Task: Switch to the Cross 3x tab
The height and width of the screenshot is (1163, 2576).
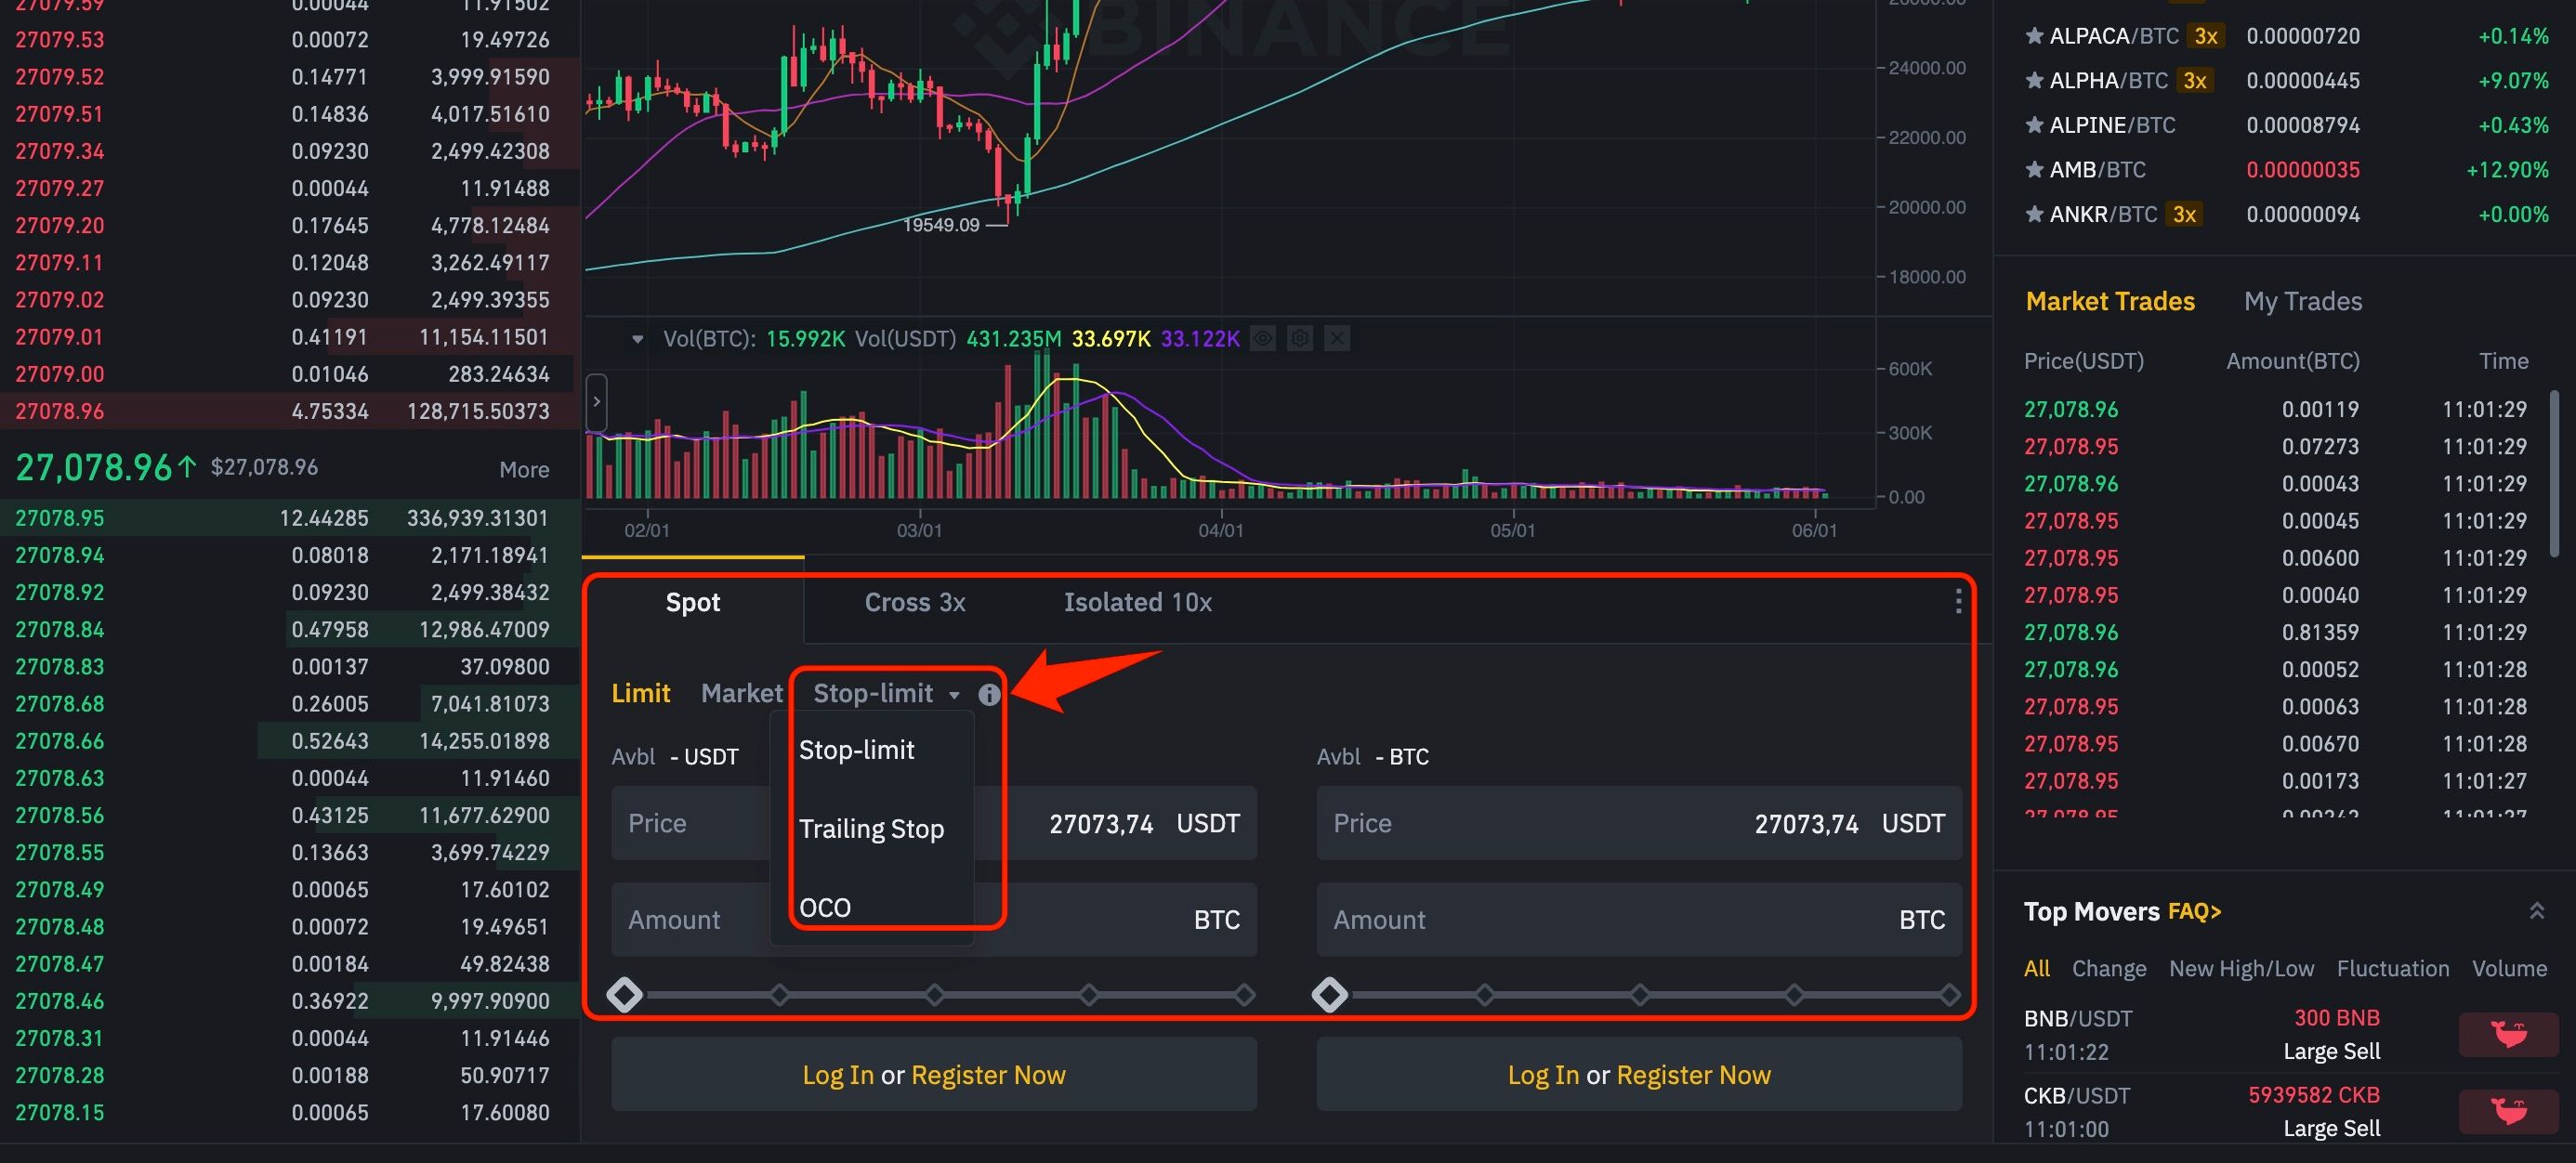Action: click(914, 602)
